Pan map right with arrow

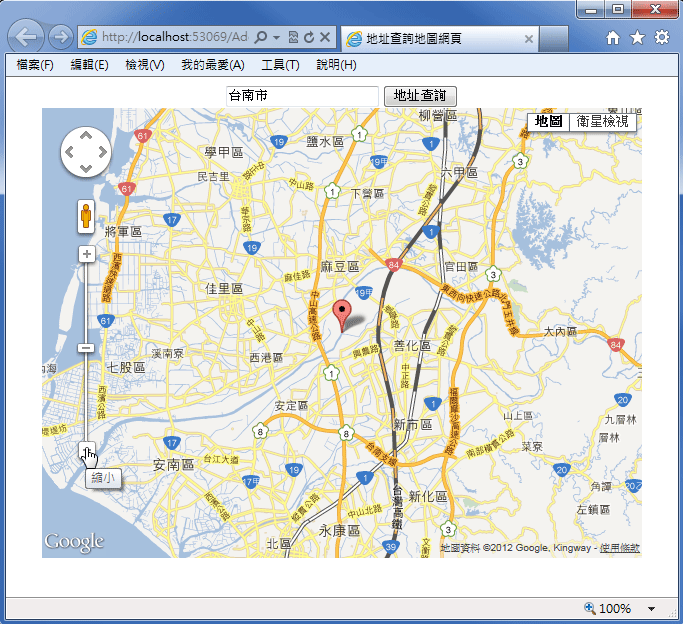103,152
